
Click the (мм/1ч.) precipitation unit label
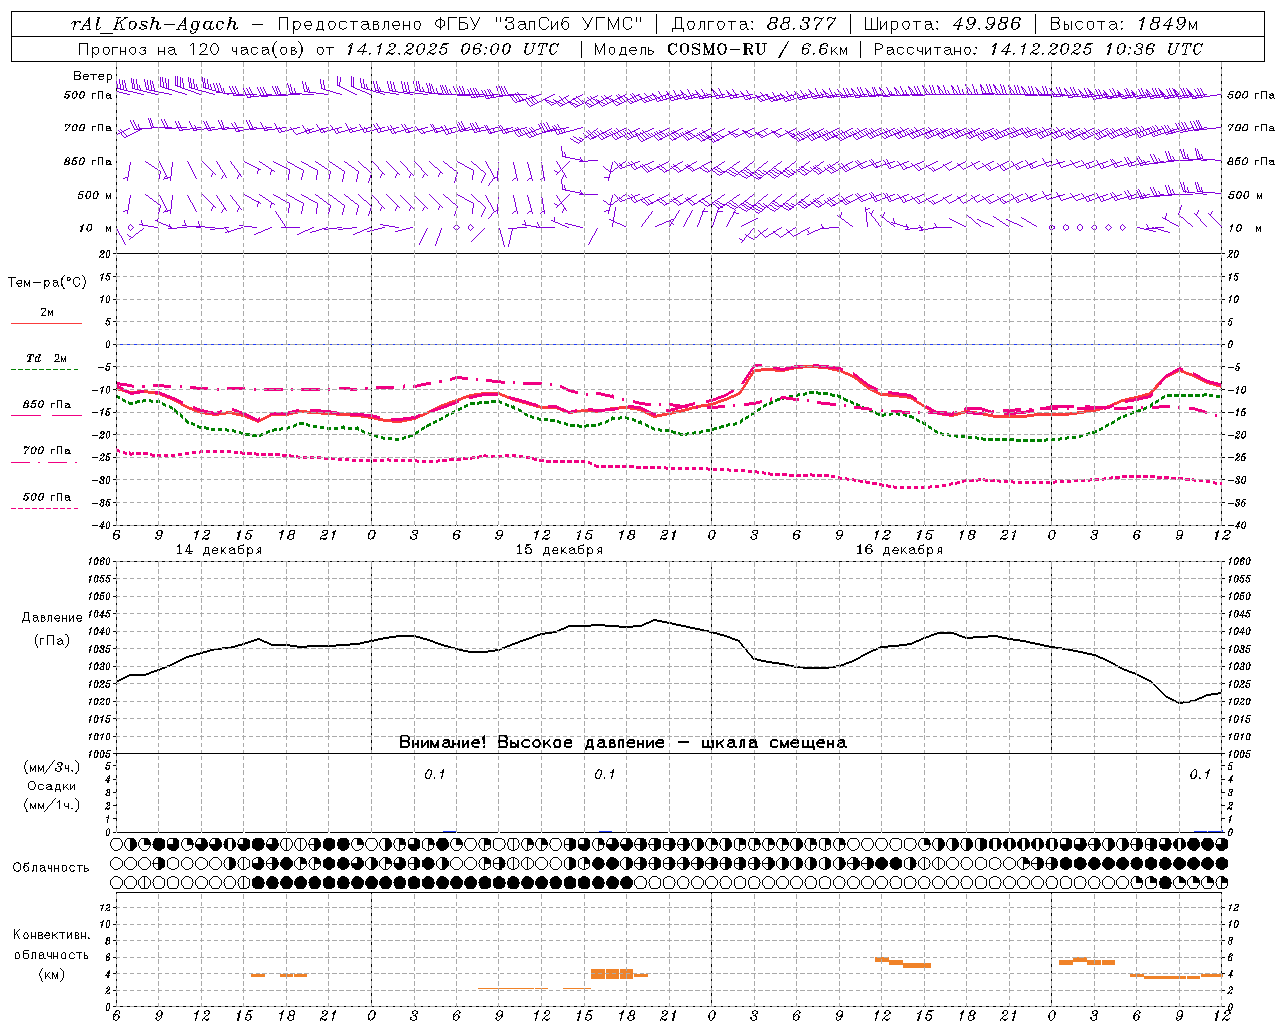tap(52, 805)
